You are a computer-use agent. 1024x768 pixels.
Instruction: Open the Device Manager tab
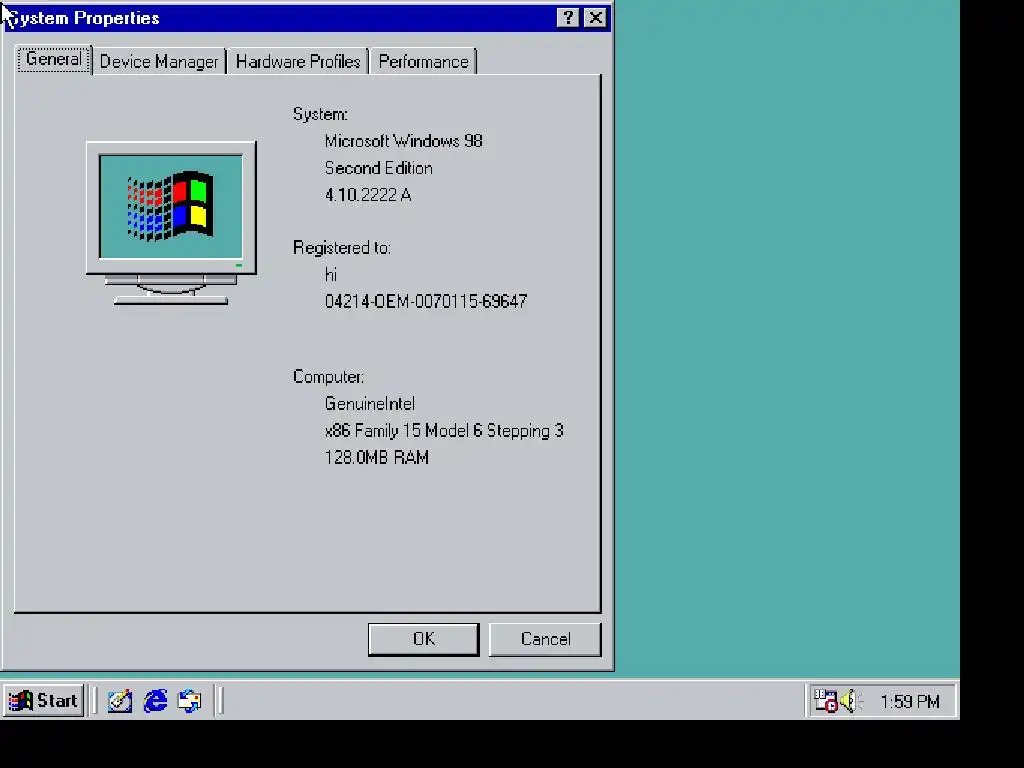[x=159, y=62]
